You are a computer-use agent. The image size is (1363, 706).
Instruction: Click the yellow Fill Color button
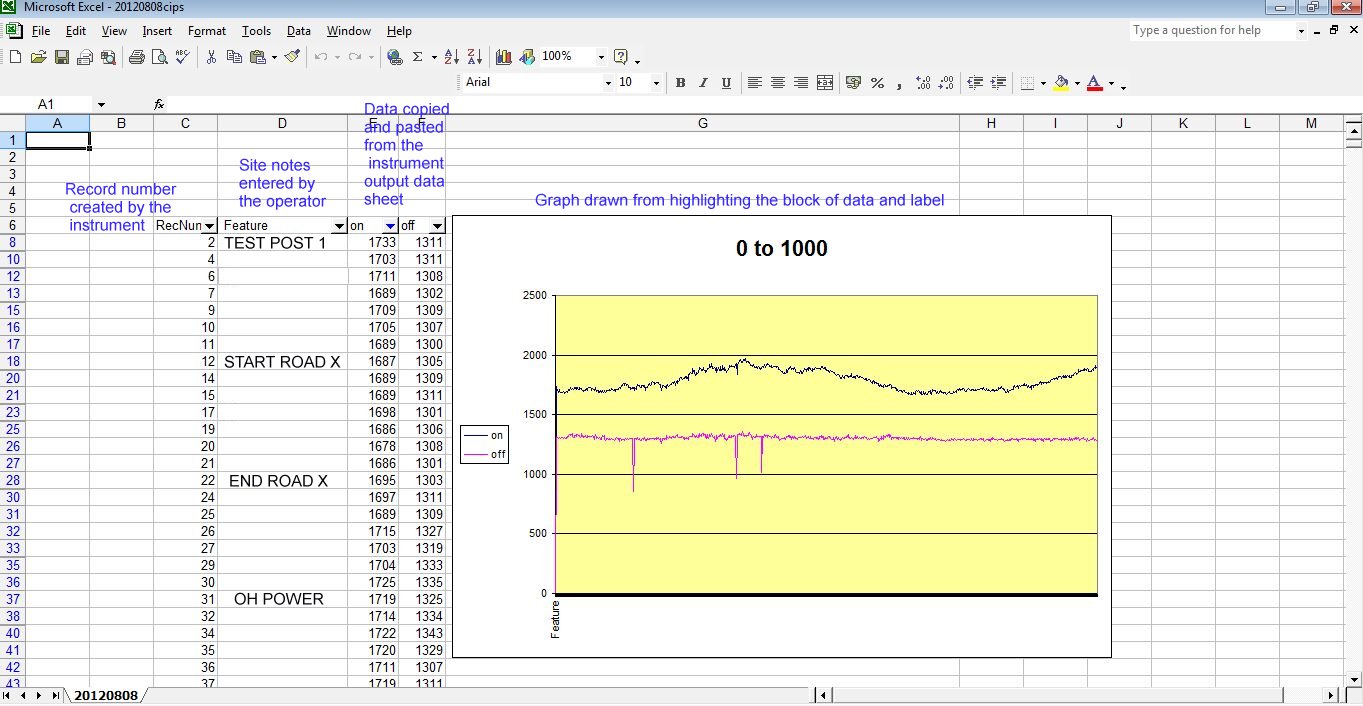click(x=1061, y=83)
